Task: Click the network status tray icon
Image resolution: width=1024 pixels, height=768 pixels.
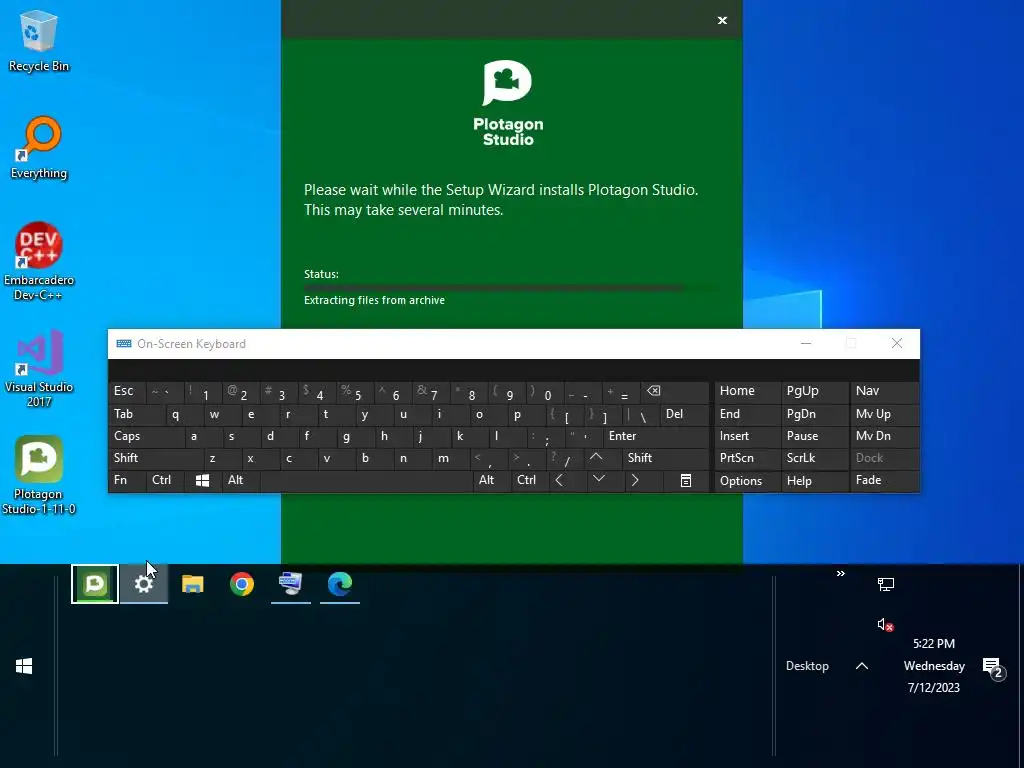Action: [886, 584]
